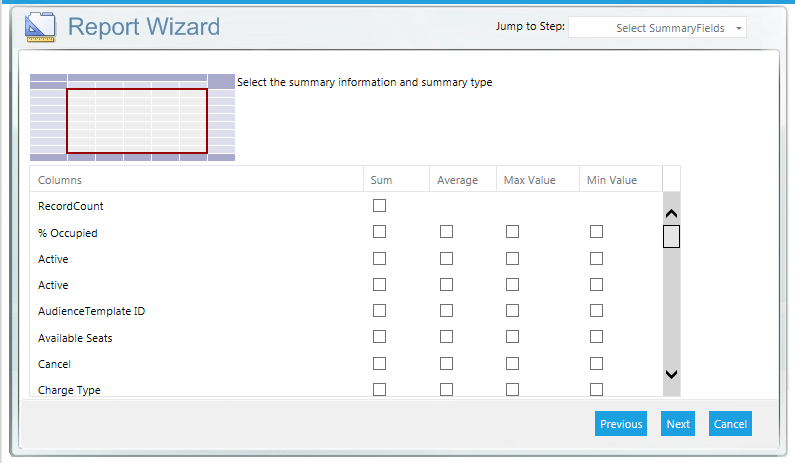Viewport: 795px width, 463px height.
Task: Enable Average for % Occupied
Action: (446, 232)
